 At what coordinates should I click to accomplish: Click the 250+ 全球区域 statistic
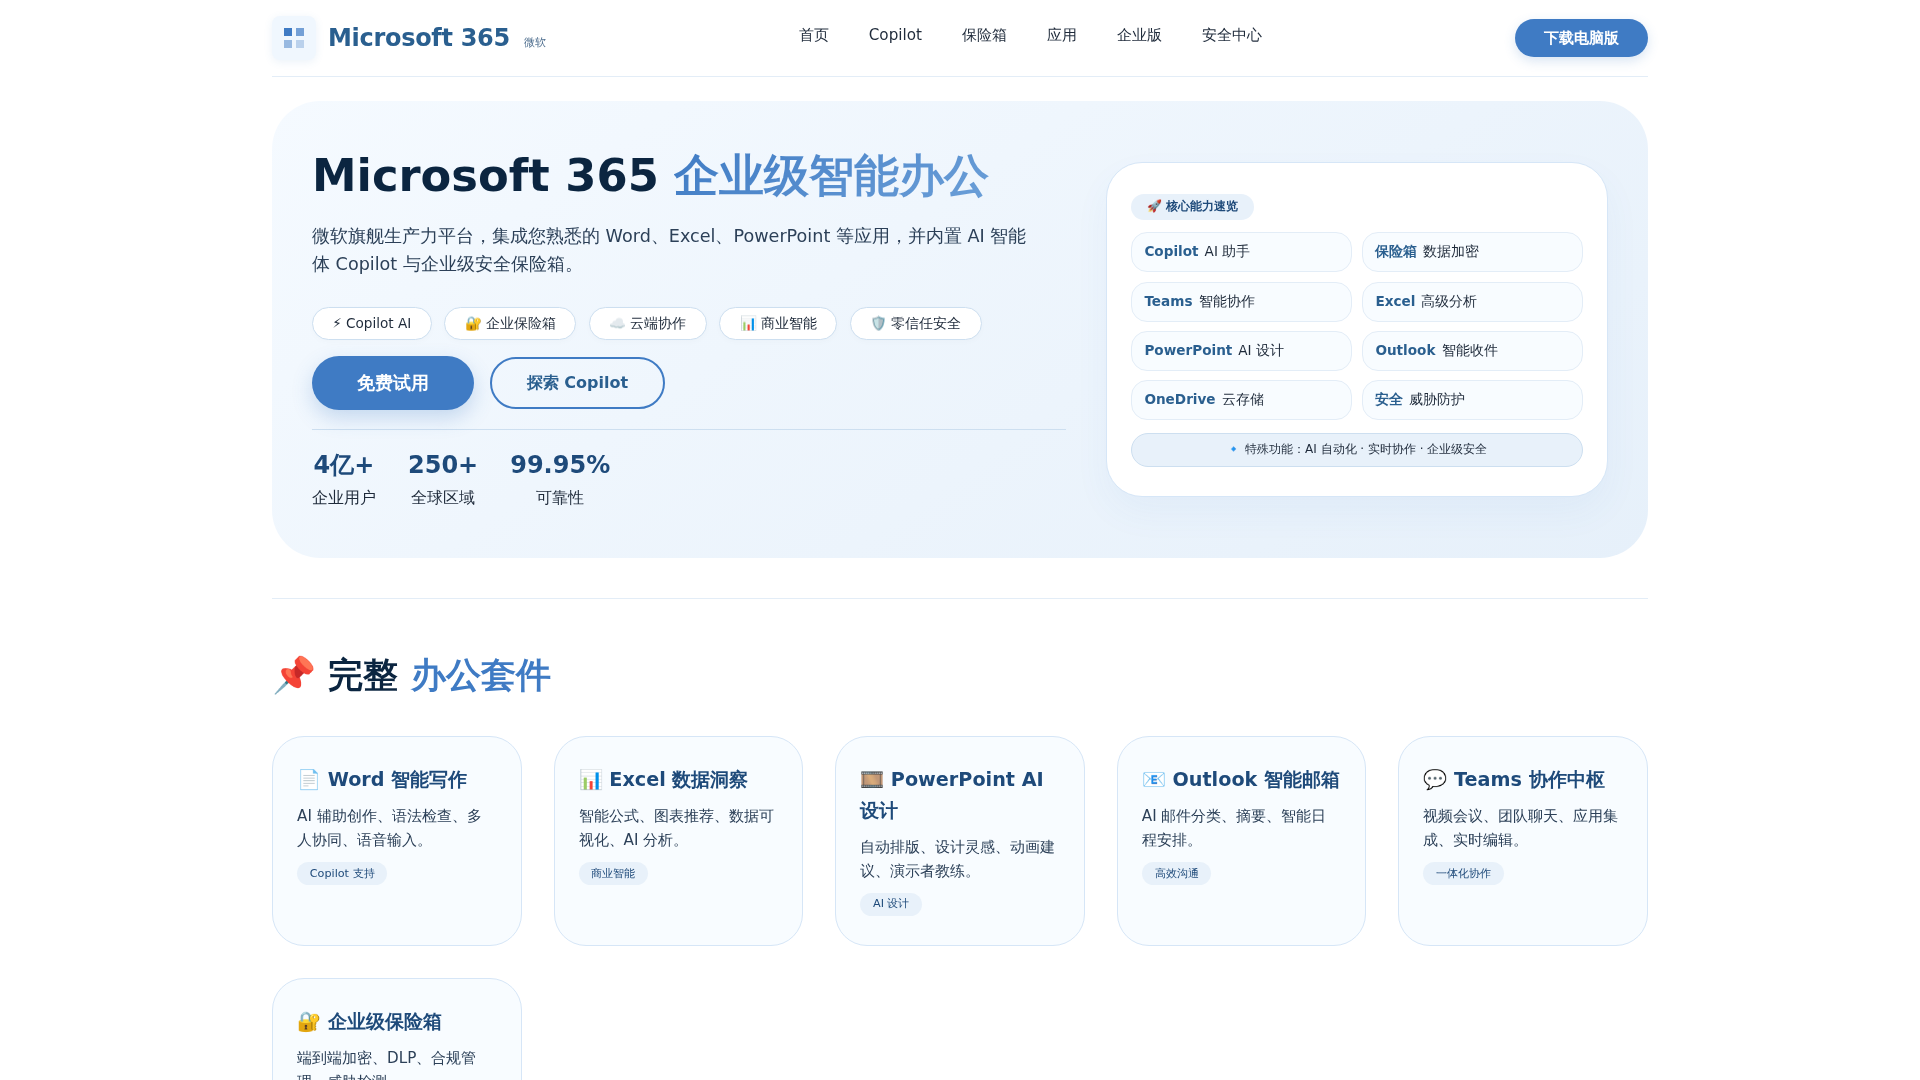coord(443,480)
